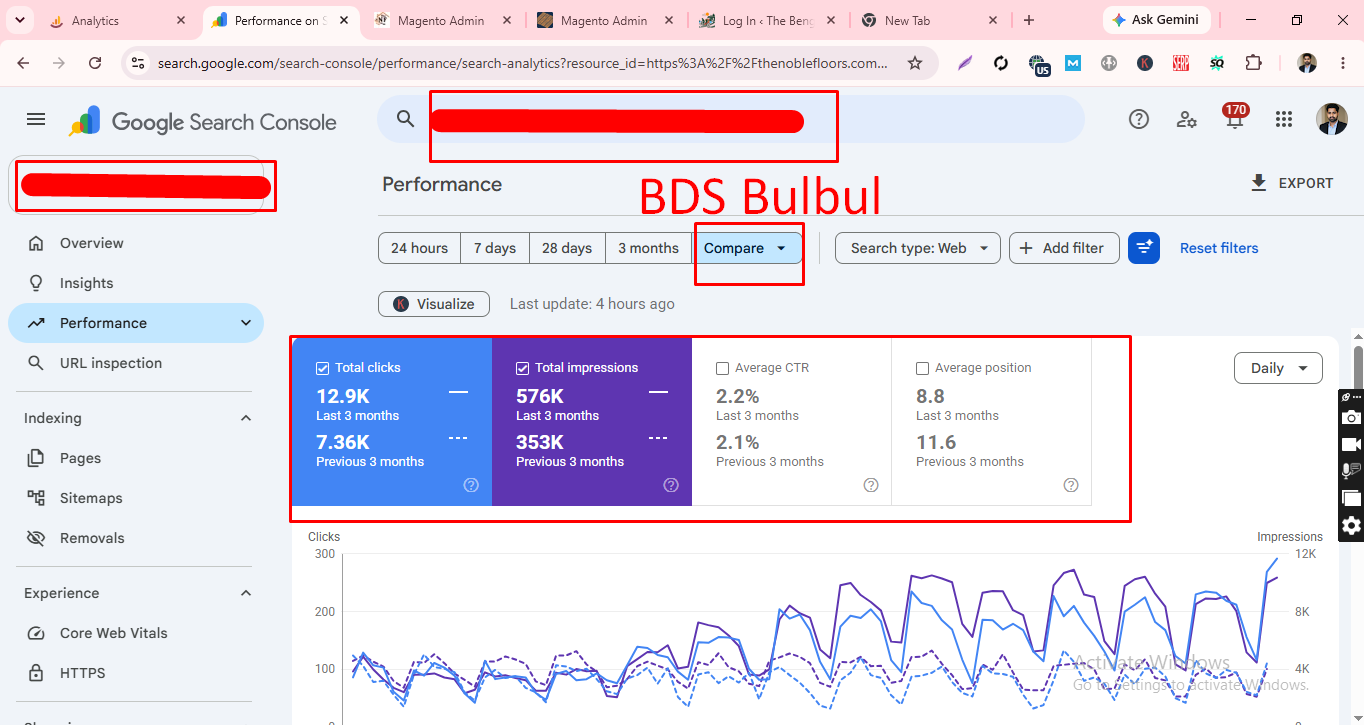Collapse the Indexing section
This screenshot has width=1364, height=725.
pos(246,418)
